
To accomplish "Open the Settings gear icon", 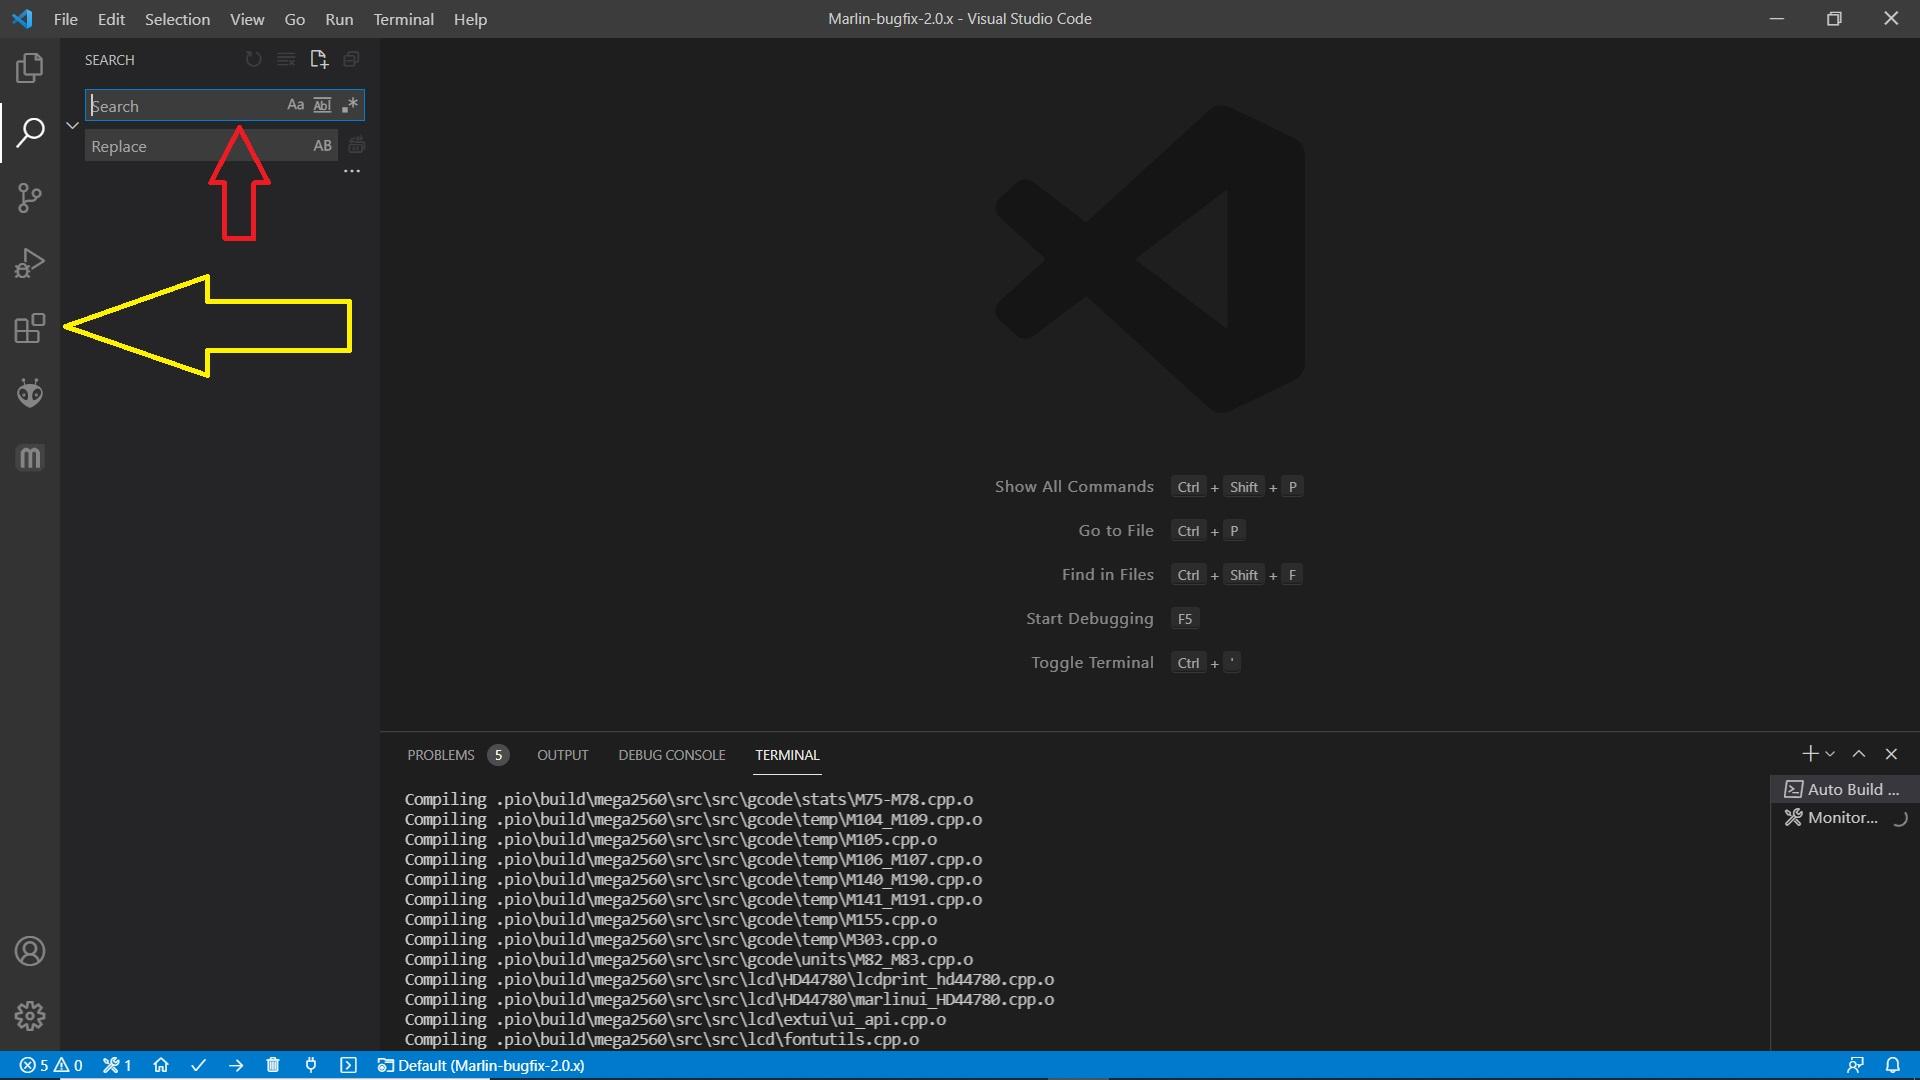I will [x=29, y=1015].
